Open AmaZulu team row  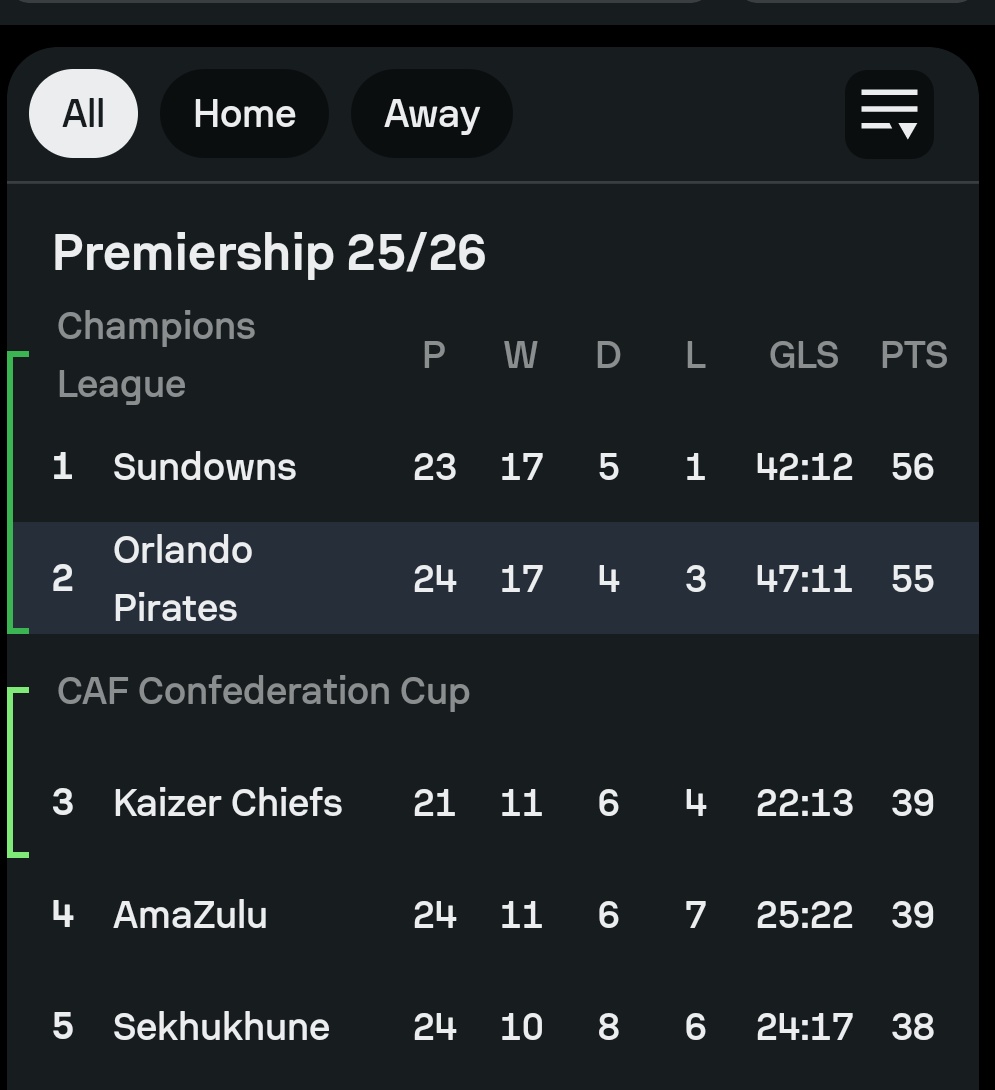(x=496, y=914)
